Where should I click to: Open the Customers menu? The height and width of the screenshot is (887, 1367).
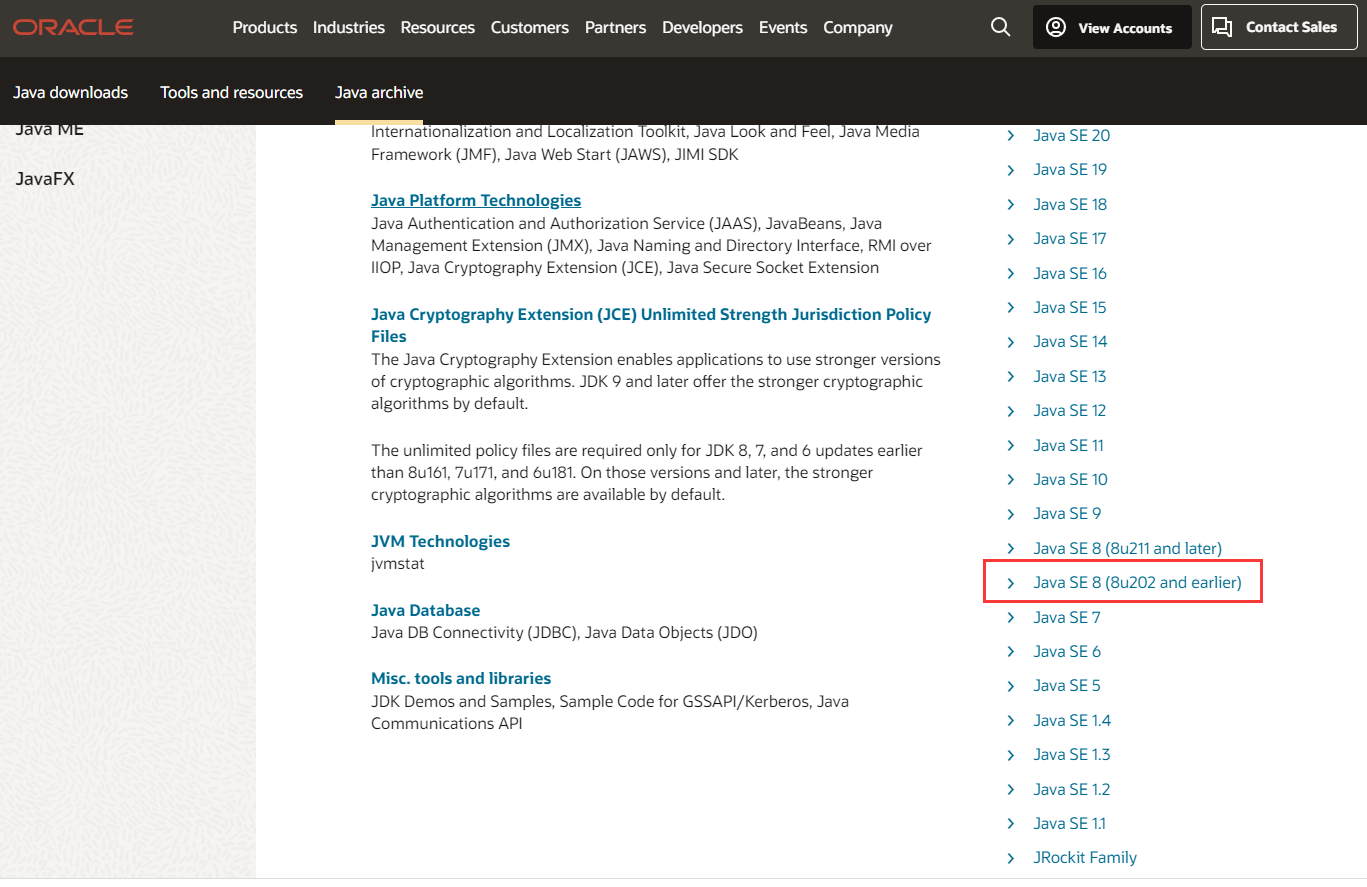[x=529, y=27]
